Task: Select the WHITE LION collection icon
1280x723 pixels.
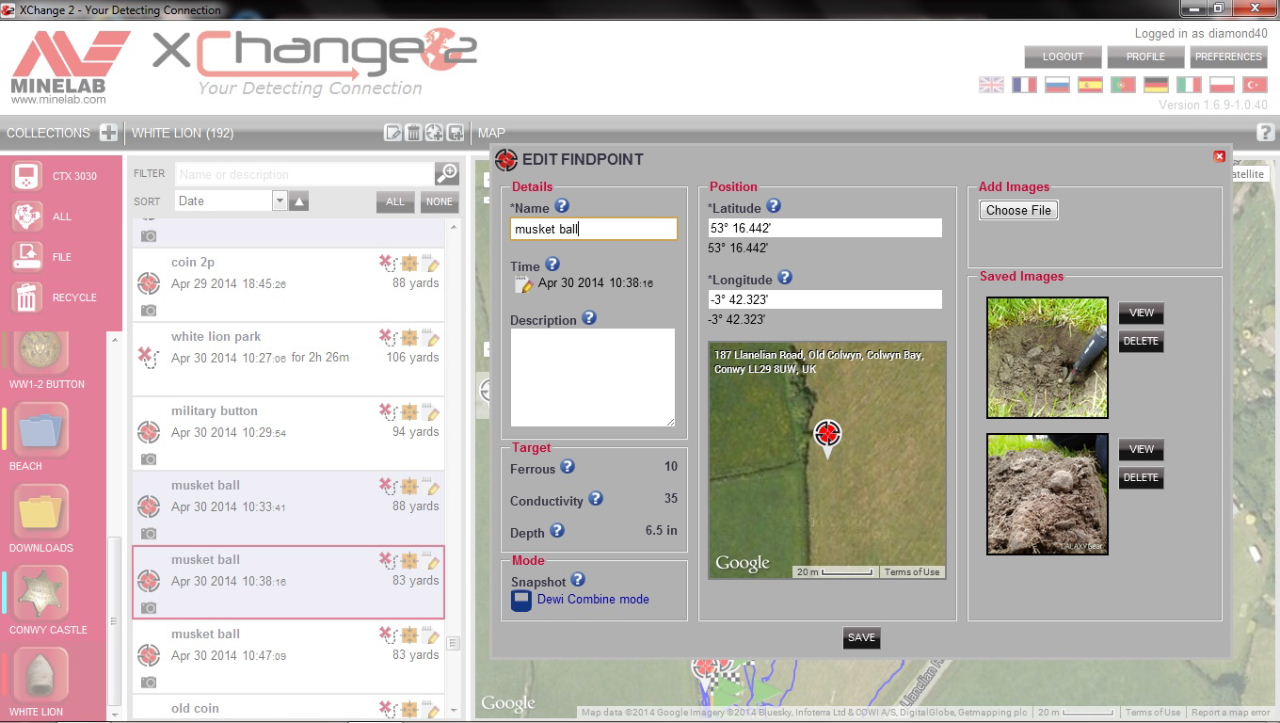Action: 42,675
